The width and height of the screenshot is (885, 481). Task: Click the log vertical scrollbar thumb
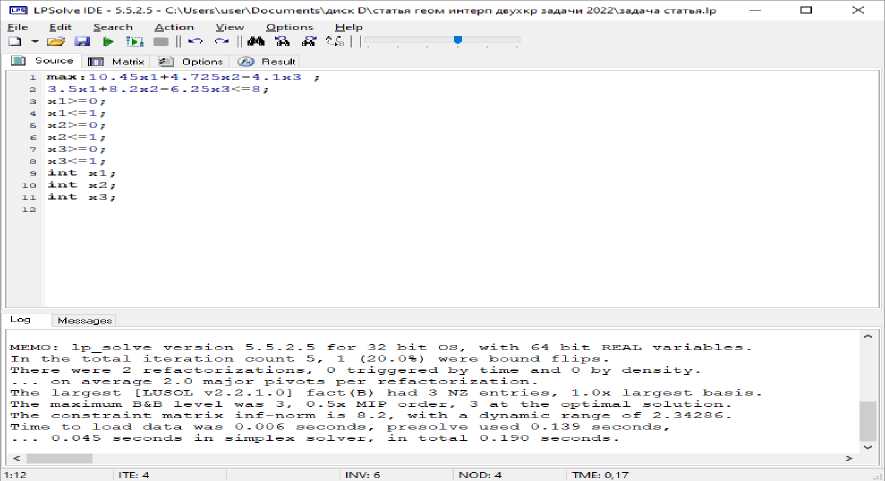868,421
